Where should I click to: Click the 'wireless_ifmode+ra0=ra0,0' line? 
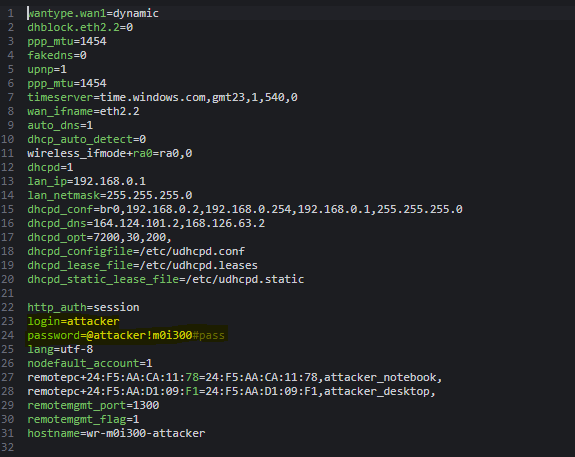point(110,153)
